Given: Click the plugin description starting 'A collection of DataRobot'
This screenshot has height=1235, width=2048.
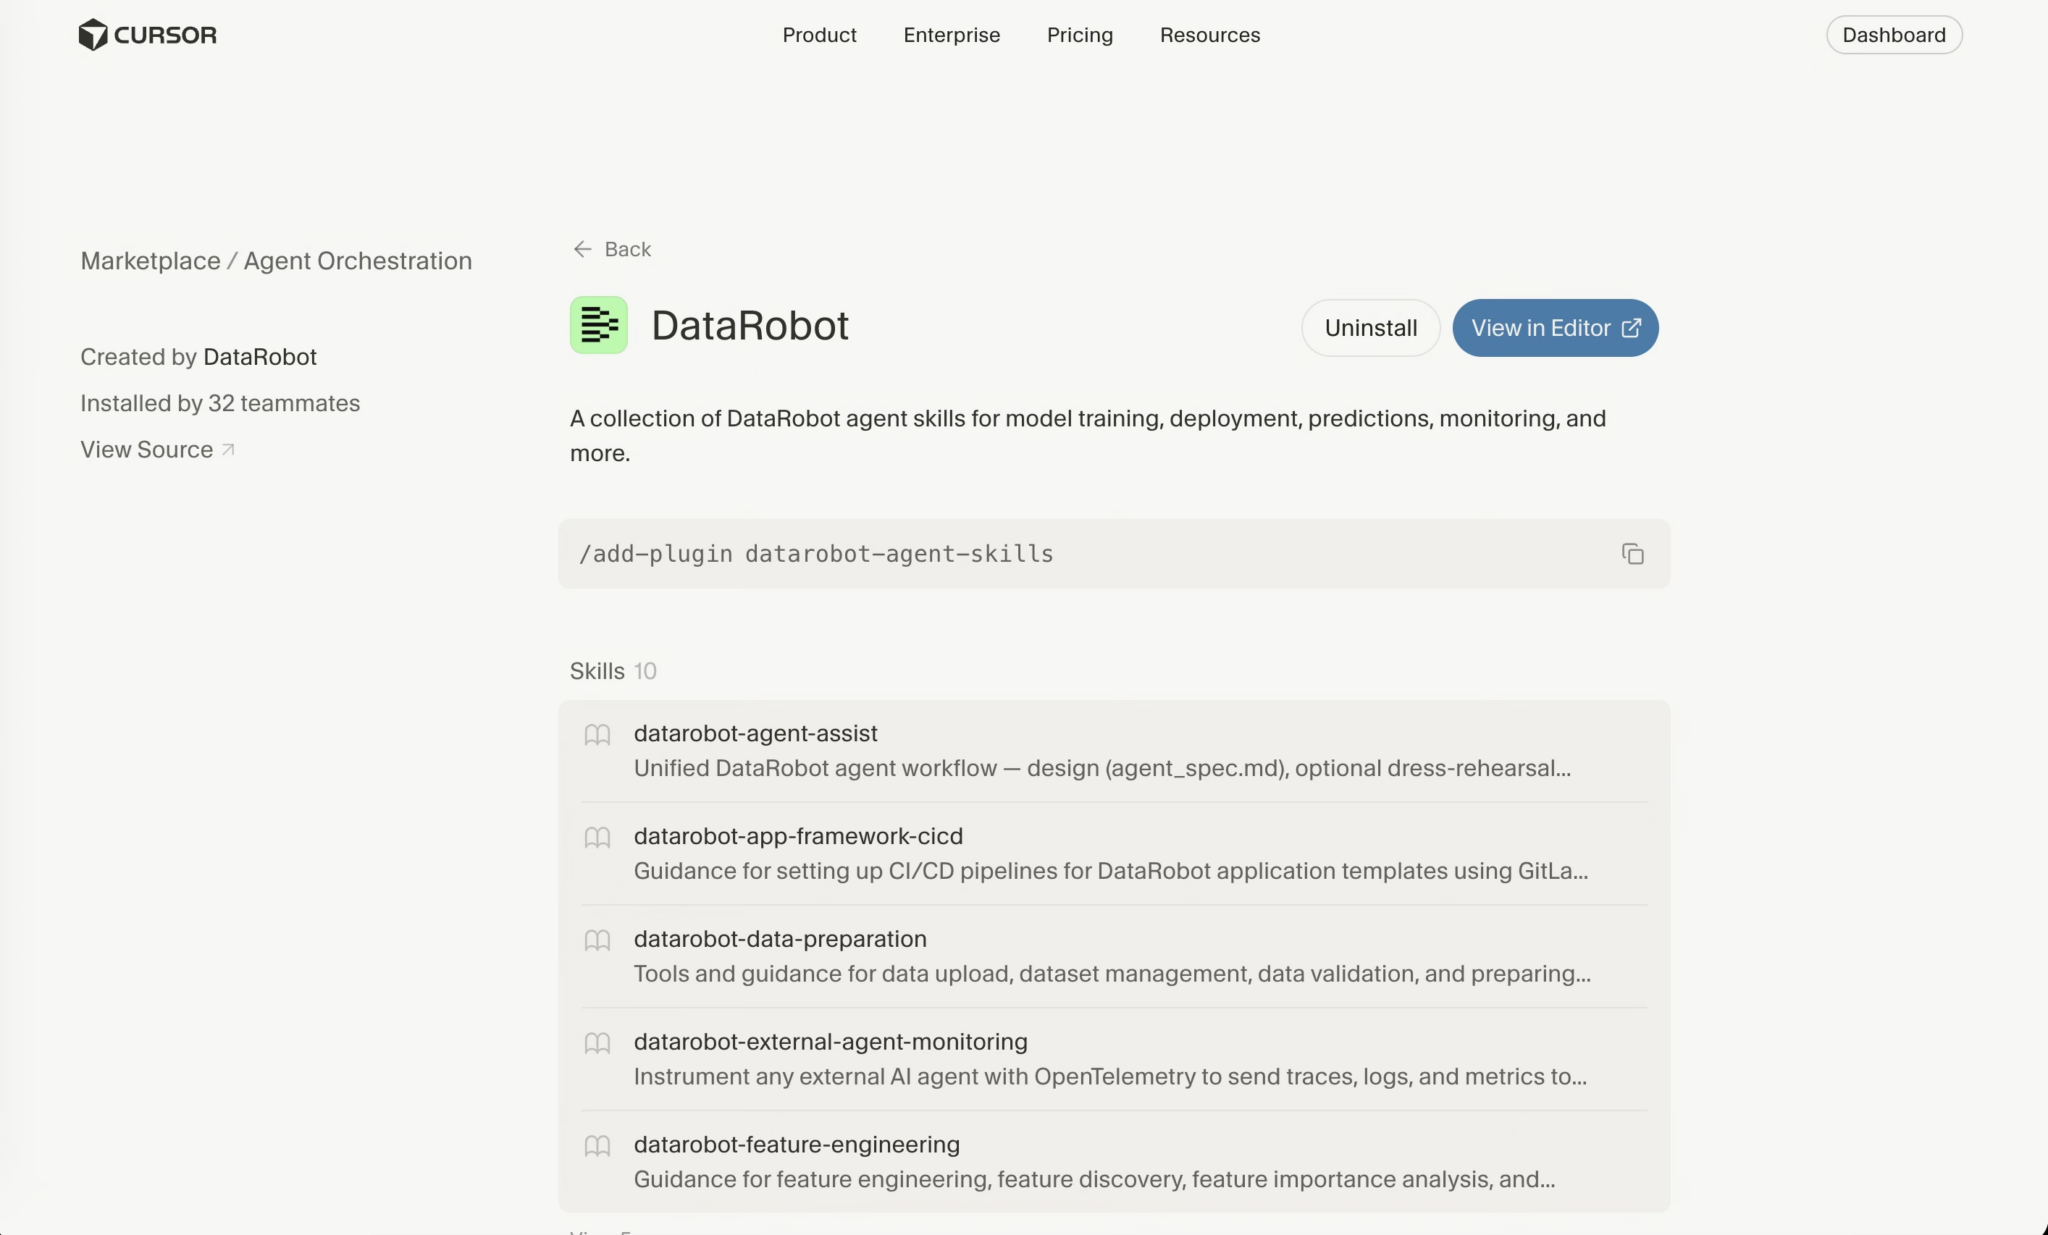Looking at the screenshot, I should click(1088, 436).
